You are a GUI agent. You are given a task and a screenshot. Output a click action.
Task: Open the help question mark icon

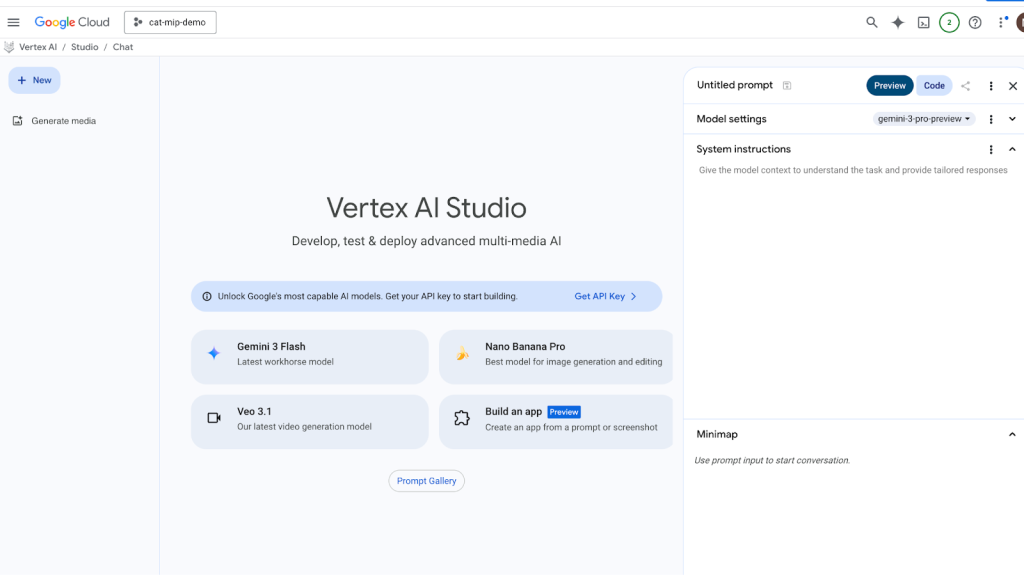(975, 22)
